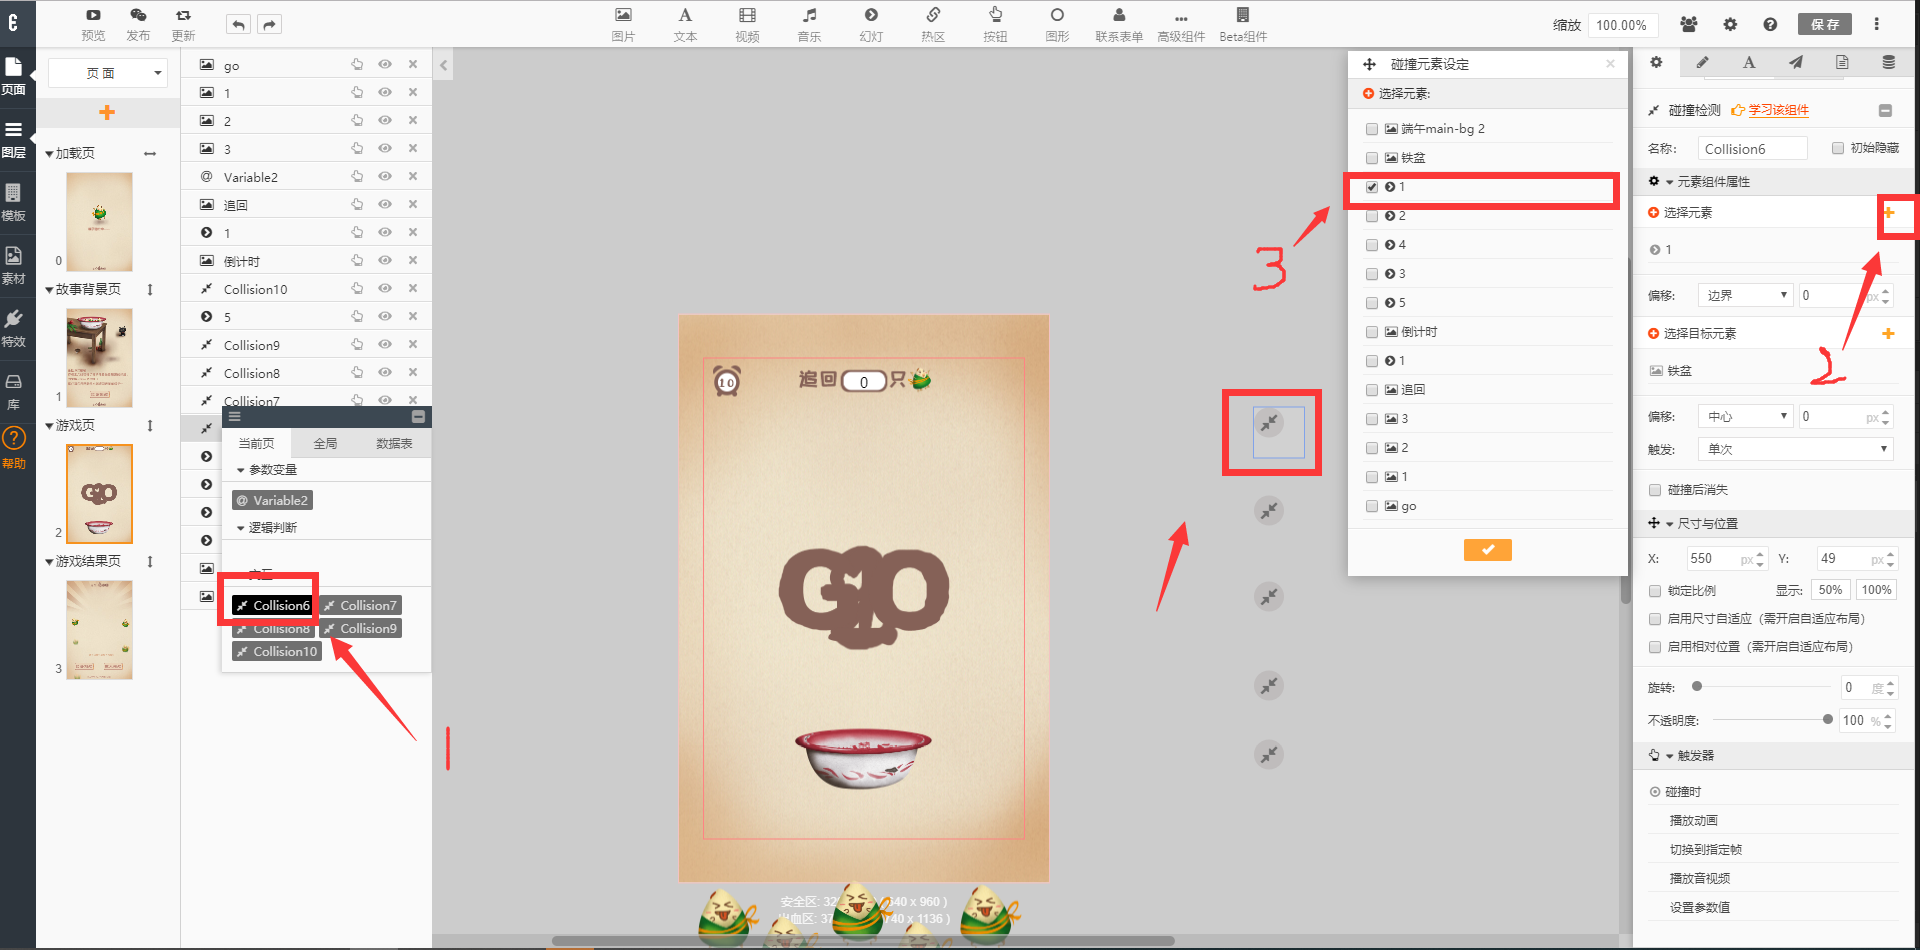Collapse the 游戏结果页 page group
Viewport: 1920px width, 950px height.
49,562
